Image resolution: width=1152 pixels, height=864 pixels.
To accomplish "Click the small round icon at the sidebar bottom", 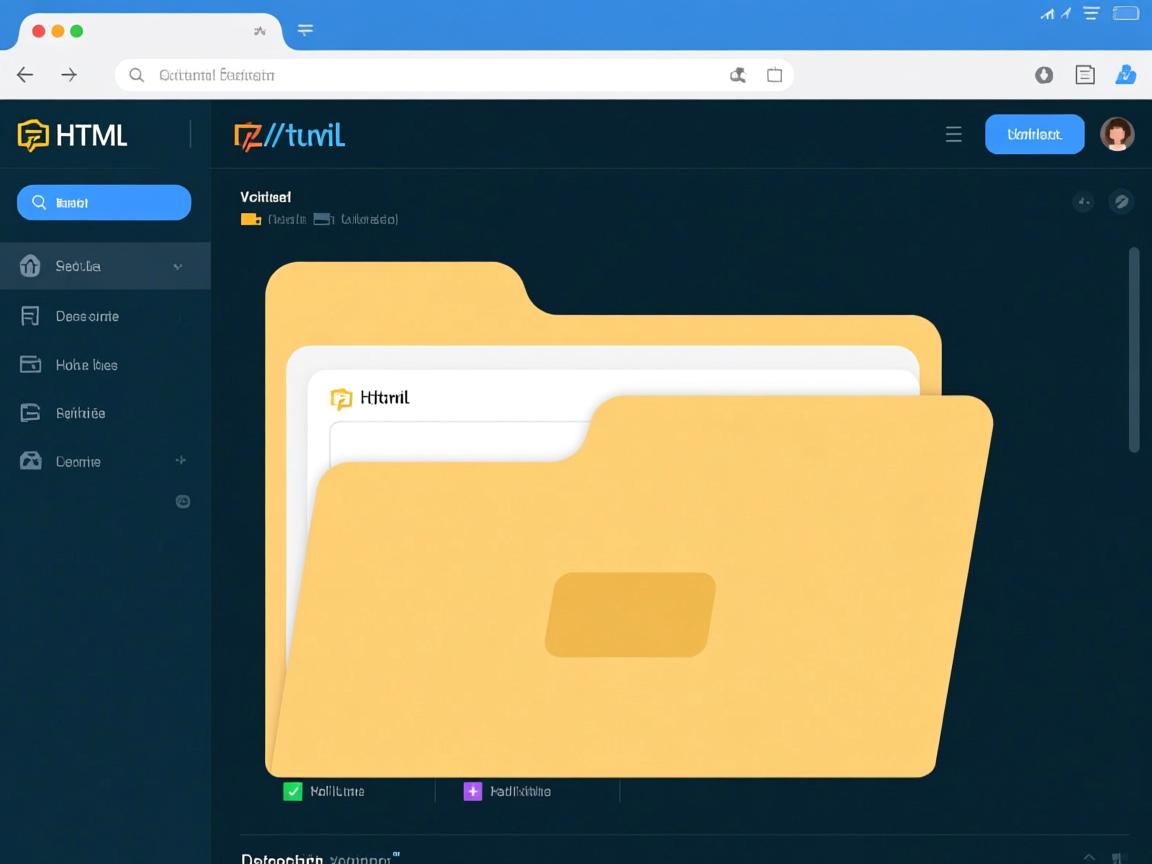I will click(x=183, y=502).
